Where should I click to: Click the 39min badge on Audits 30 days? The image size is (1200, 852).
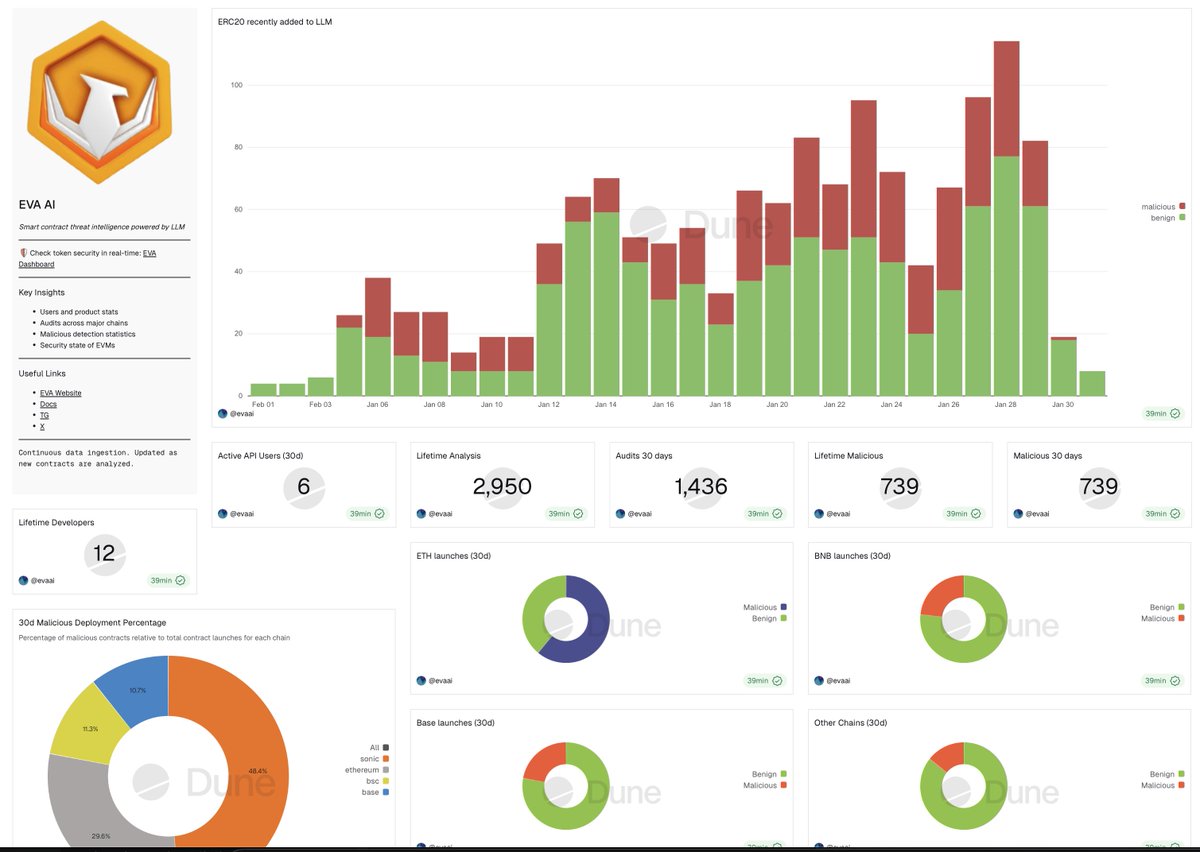pos(764,513)
